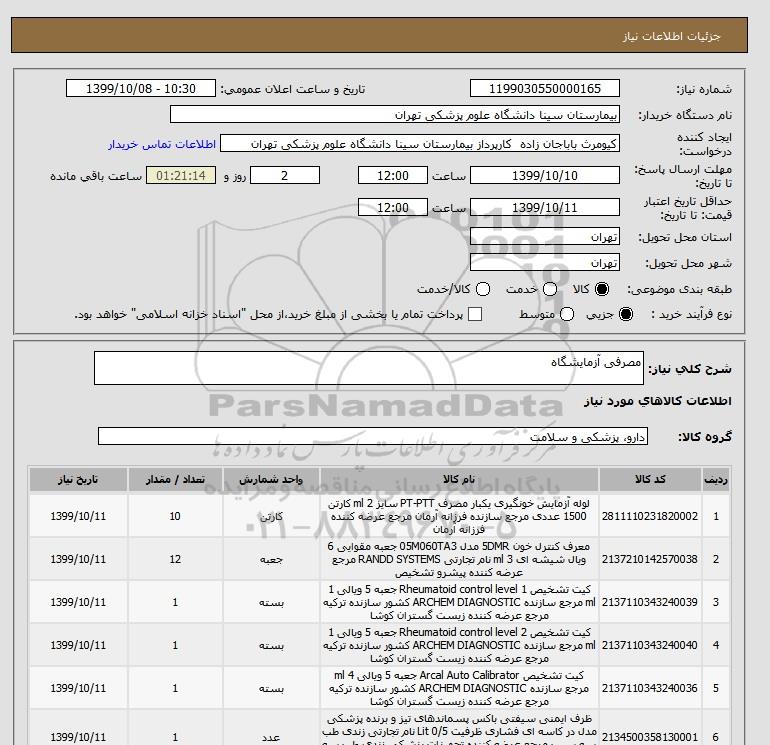The height and width of the screenshot is (745, 770).
Task: Click unit عدد in row 6
Action: pyautogui.click(x=271, y=737)
